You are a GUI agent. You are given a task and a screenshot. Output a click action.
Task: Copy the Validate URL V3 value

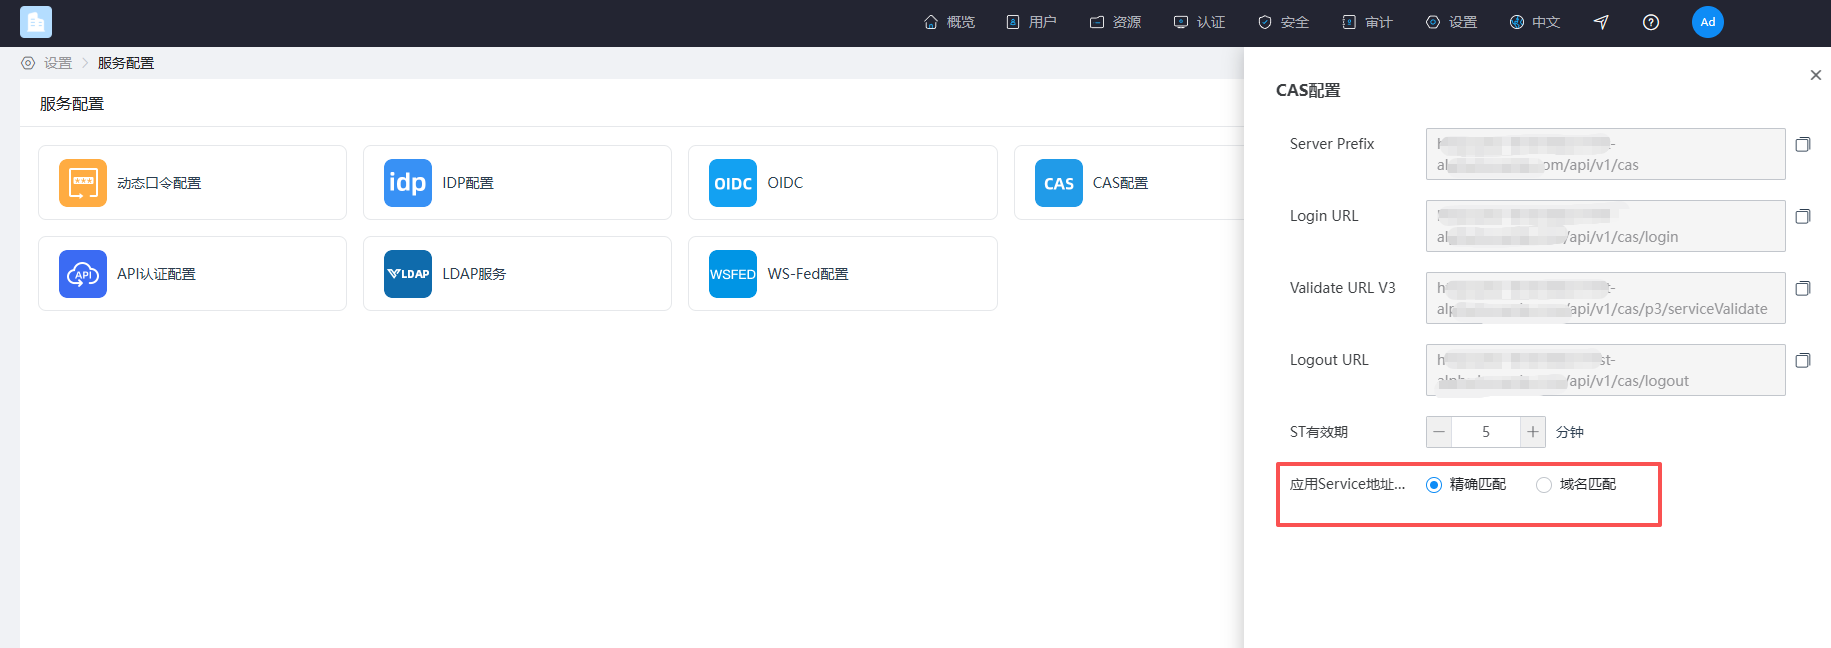(x=1803, y=288)
